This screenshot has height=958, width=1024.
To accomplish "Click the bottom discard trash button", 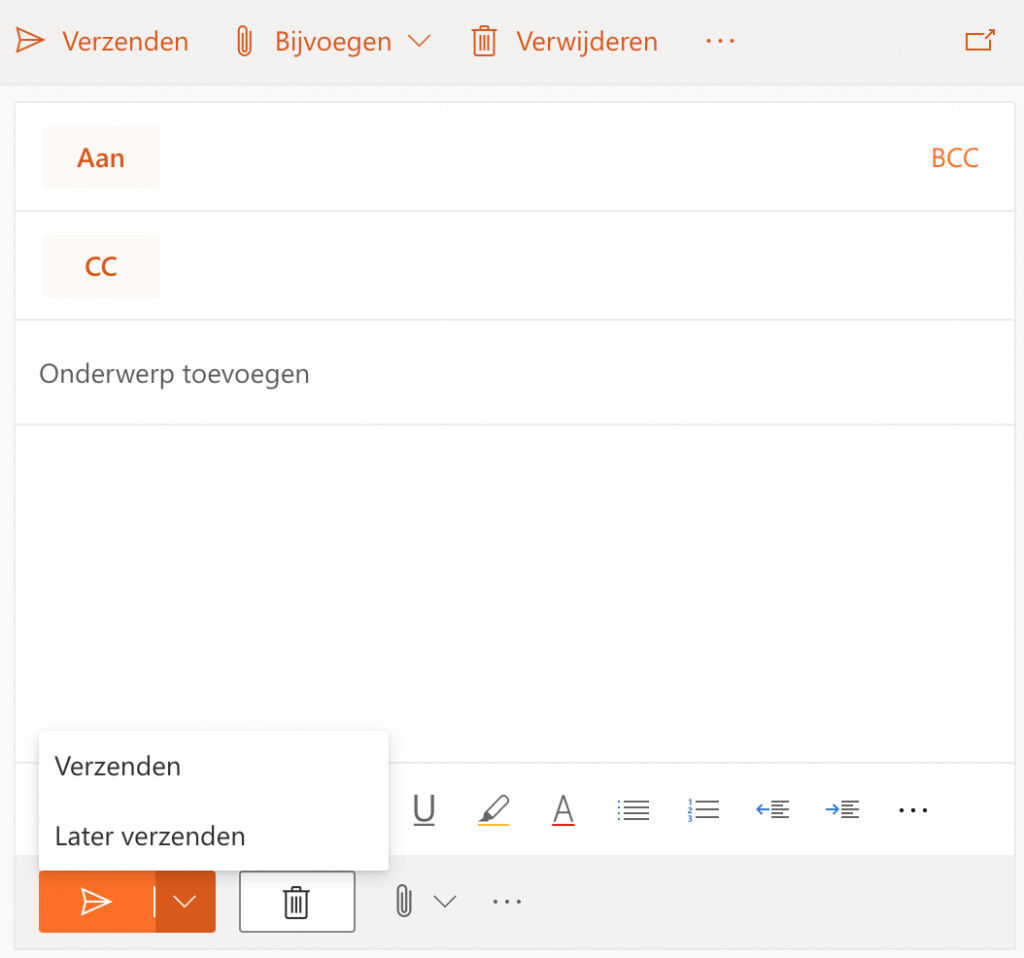I will (297, 902).
